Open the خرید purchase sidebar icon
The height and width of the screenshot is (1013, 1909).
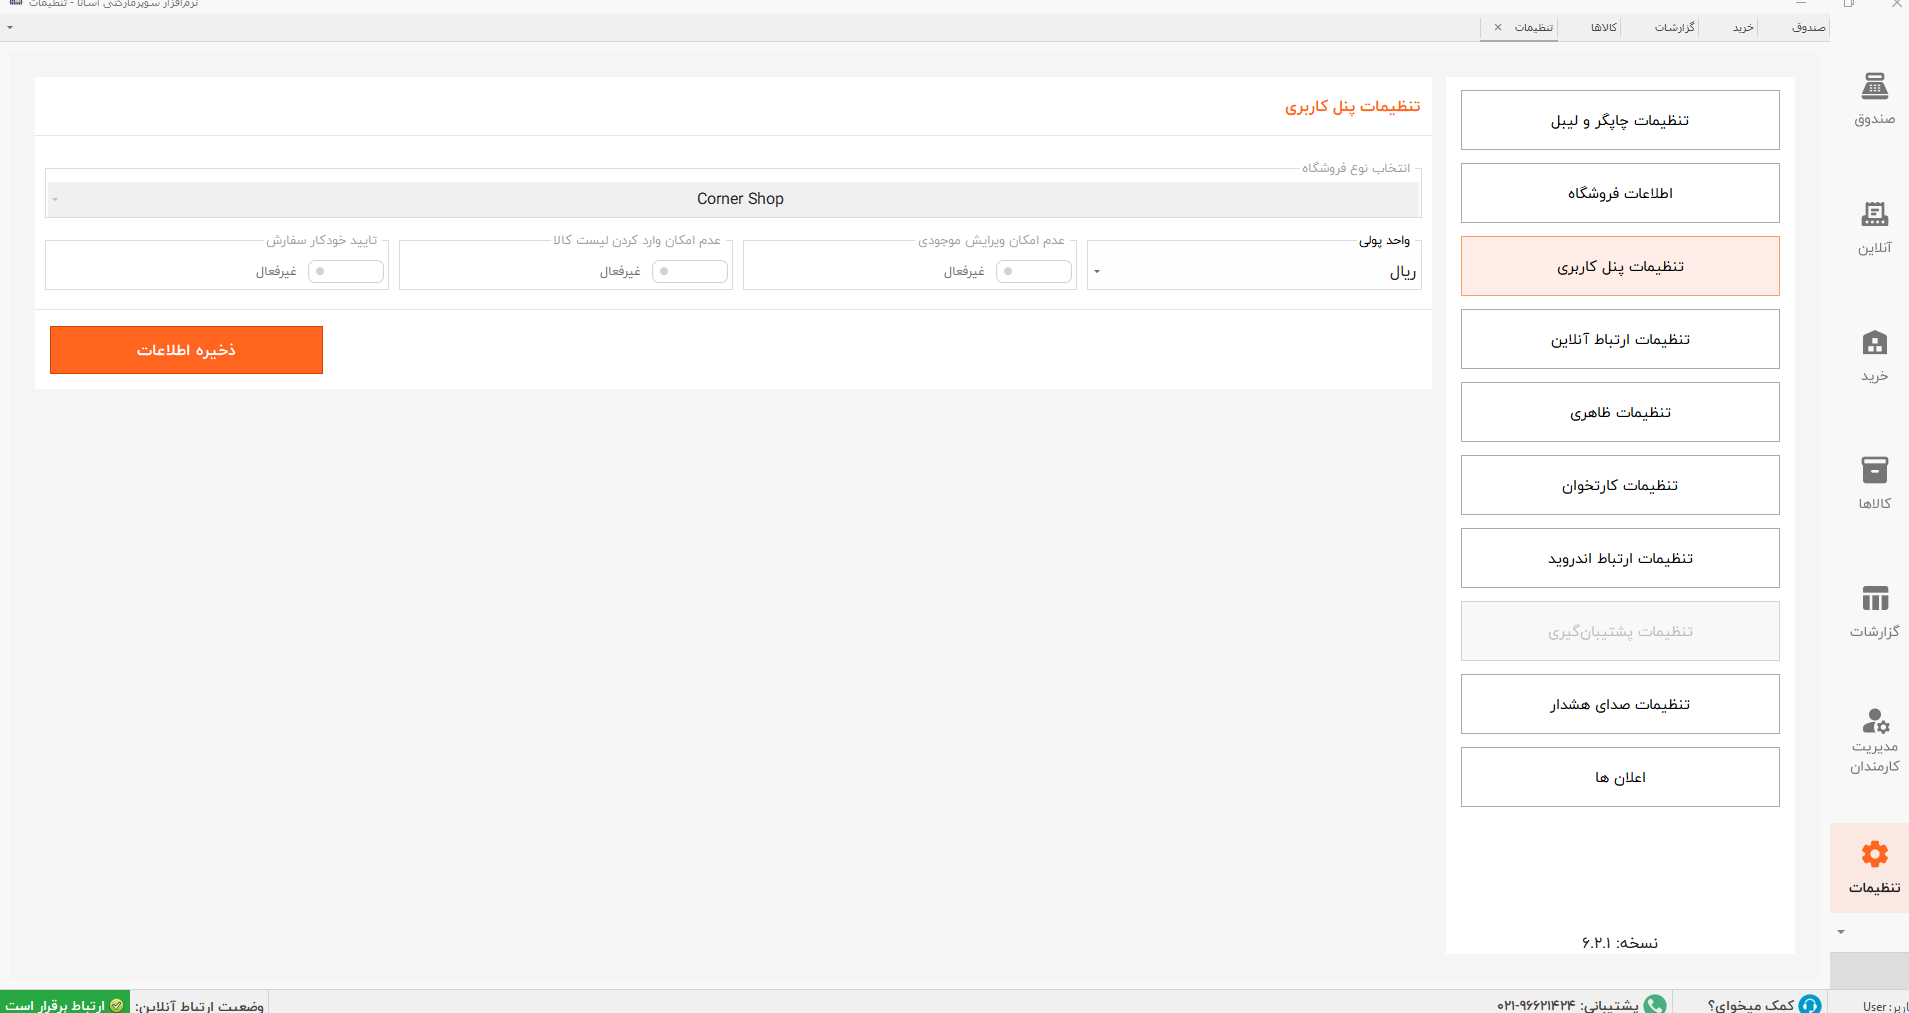(x=1874, y=355)
